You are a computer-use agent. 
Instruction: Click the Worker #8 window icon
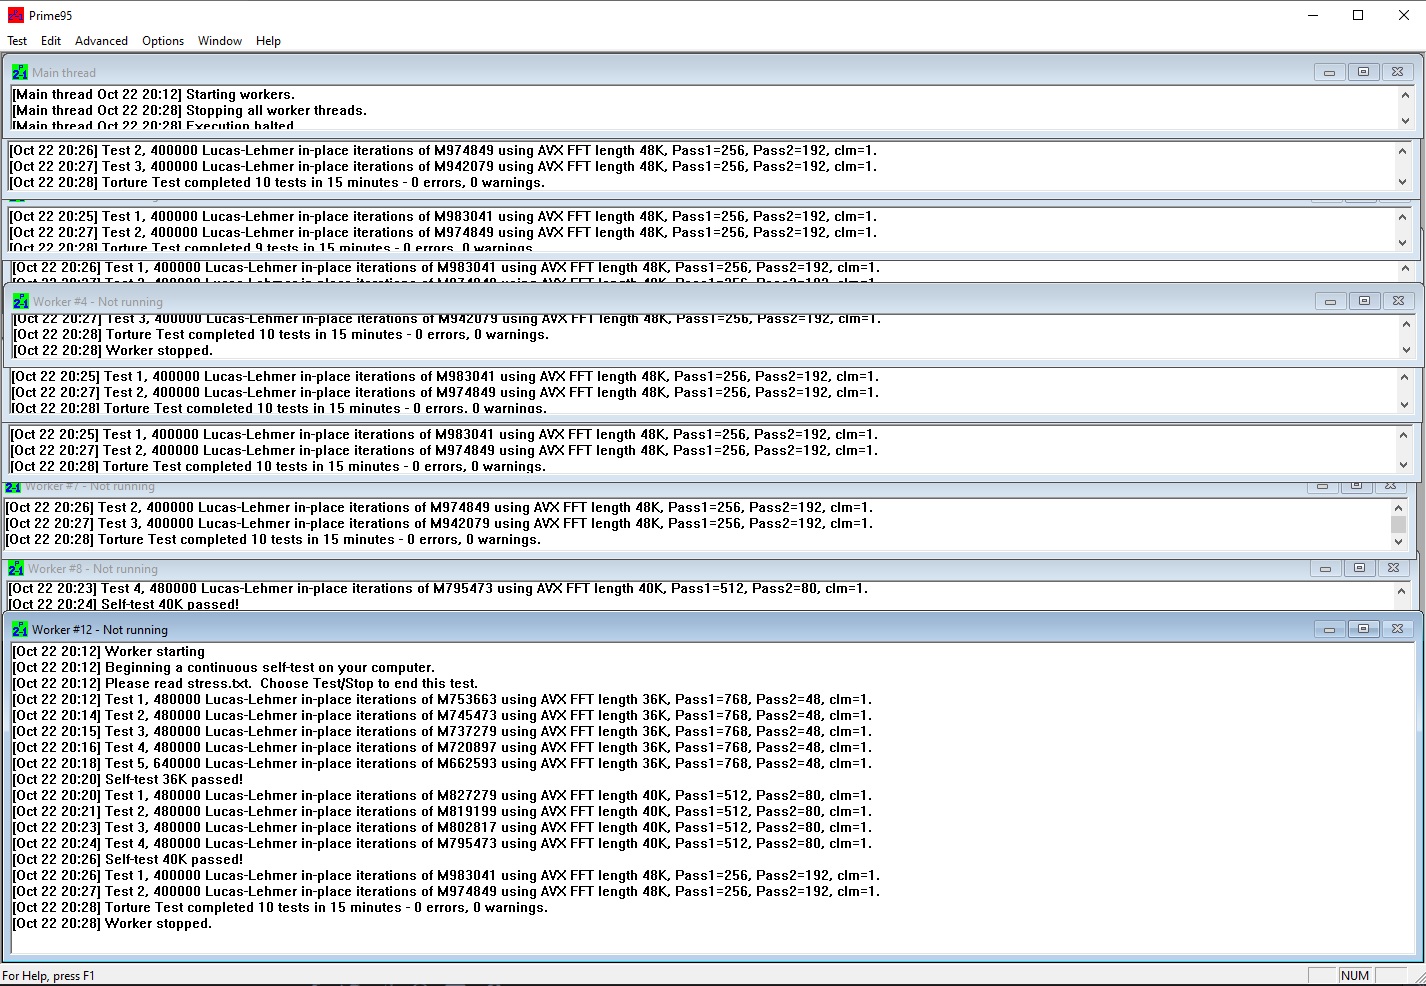(x=16, y=568)
